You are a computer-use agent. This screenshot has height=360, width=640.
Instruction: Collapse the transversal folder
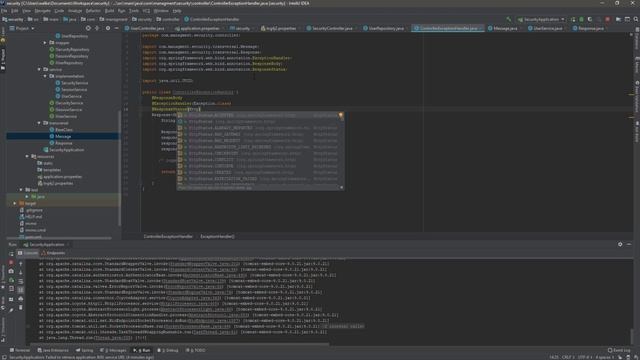pos(39,123)
